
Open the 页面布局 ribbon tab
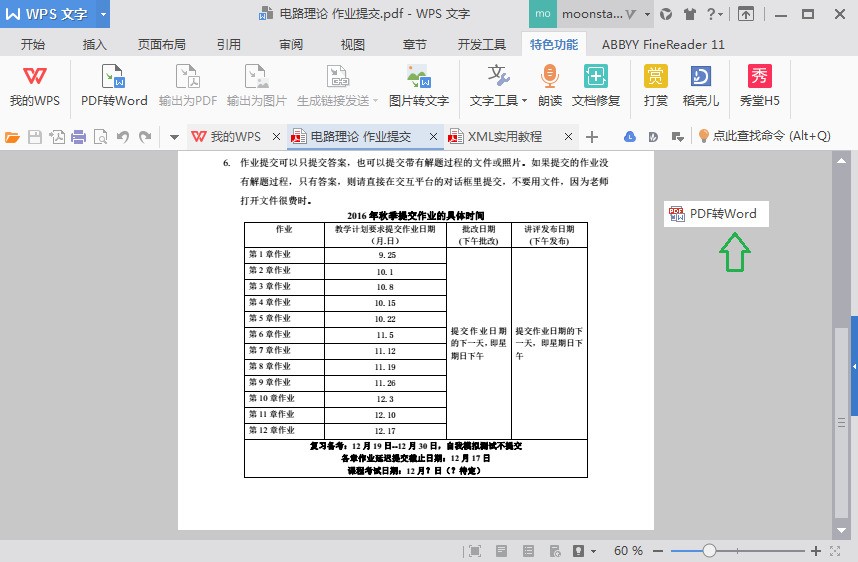tap(161, 44)
